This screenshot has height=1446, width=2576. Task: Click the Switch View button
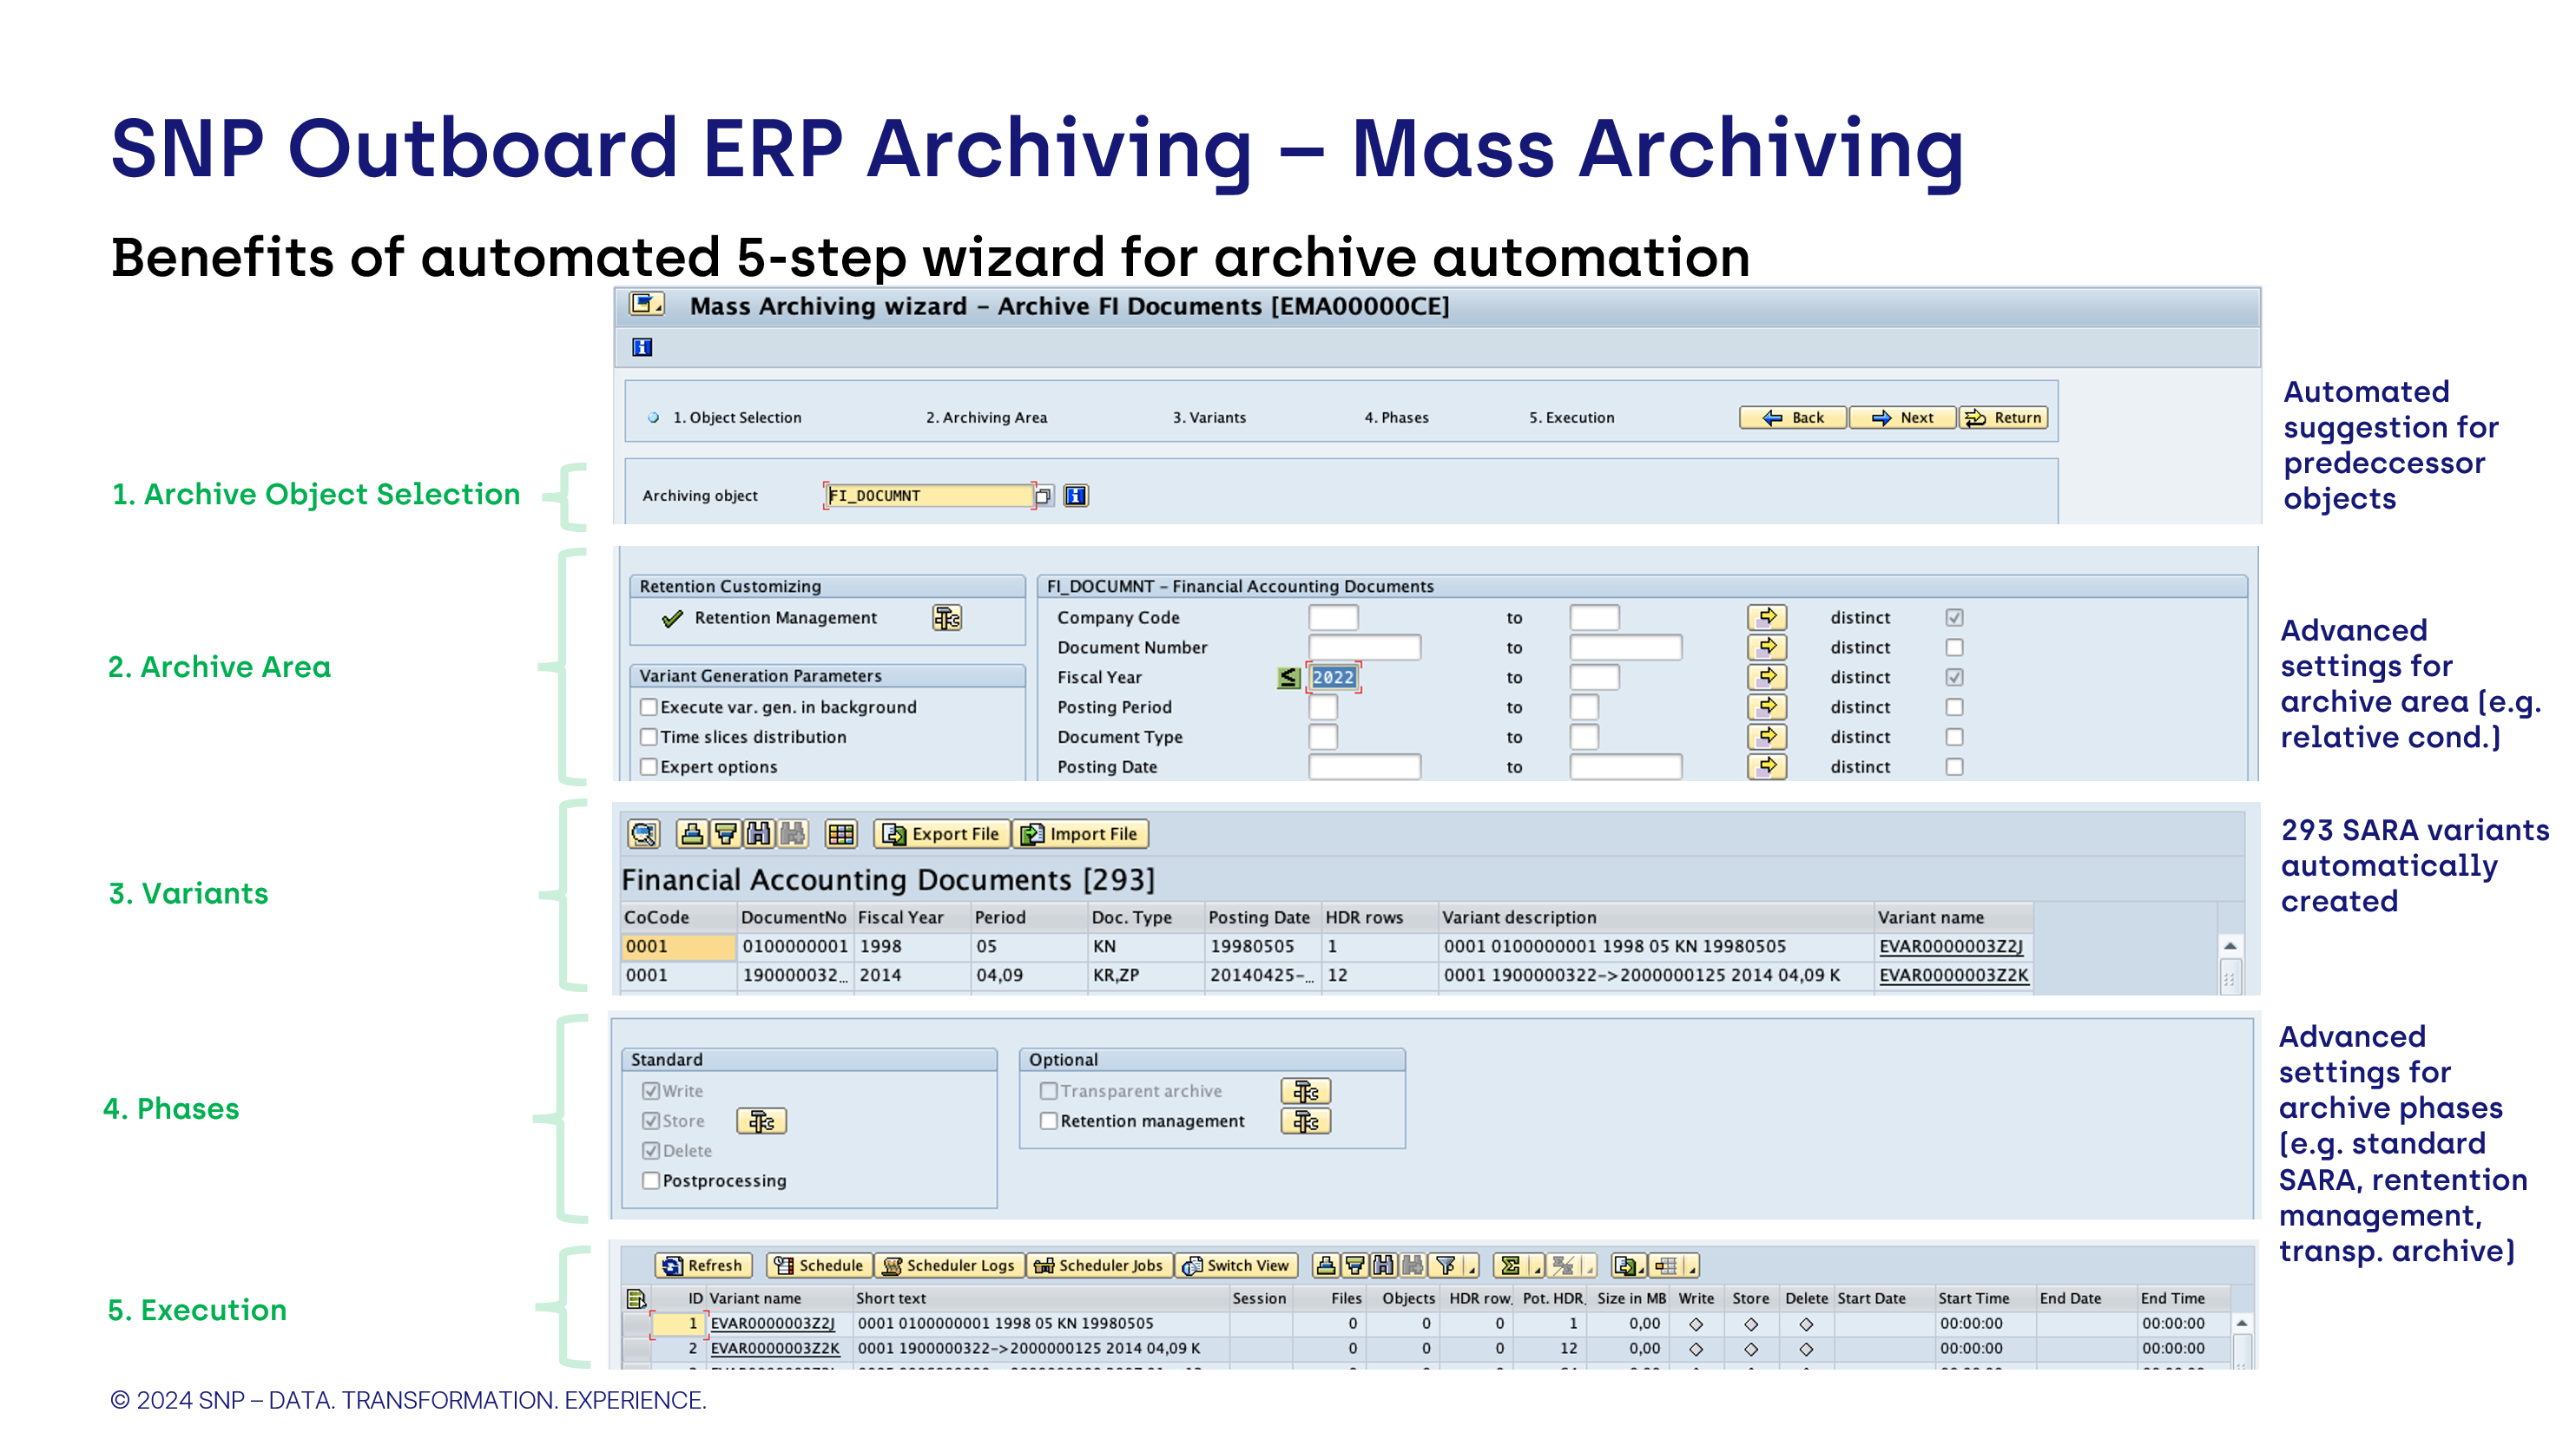1236,1266
